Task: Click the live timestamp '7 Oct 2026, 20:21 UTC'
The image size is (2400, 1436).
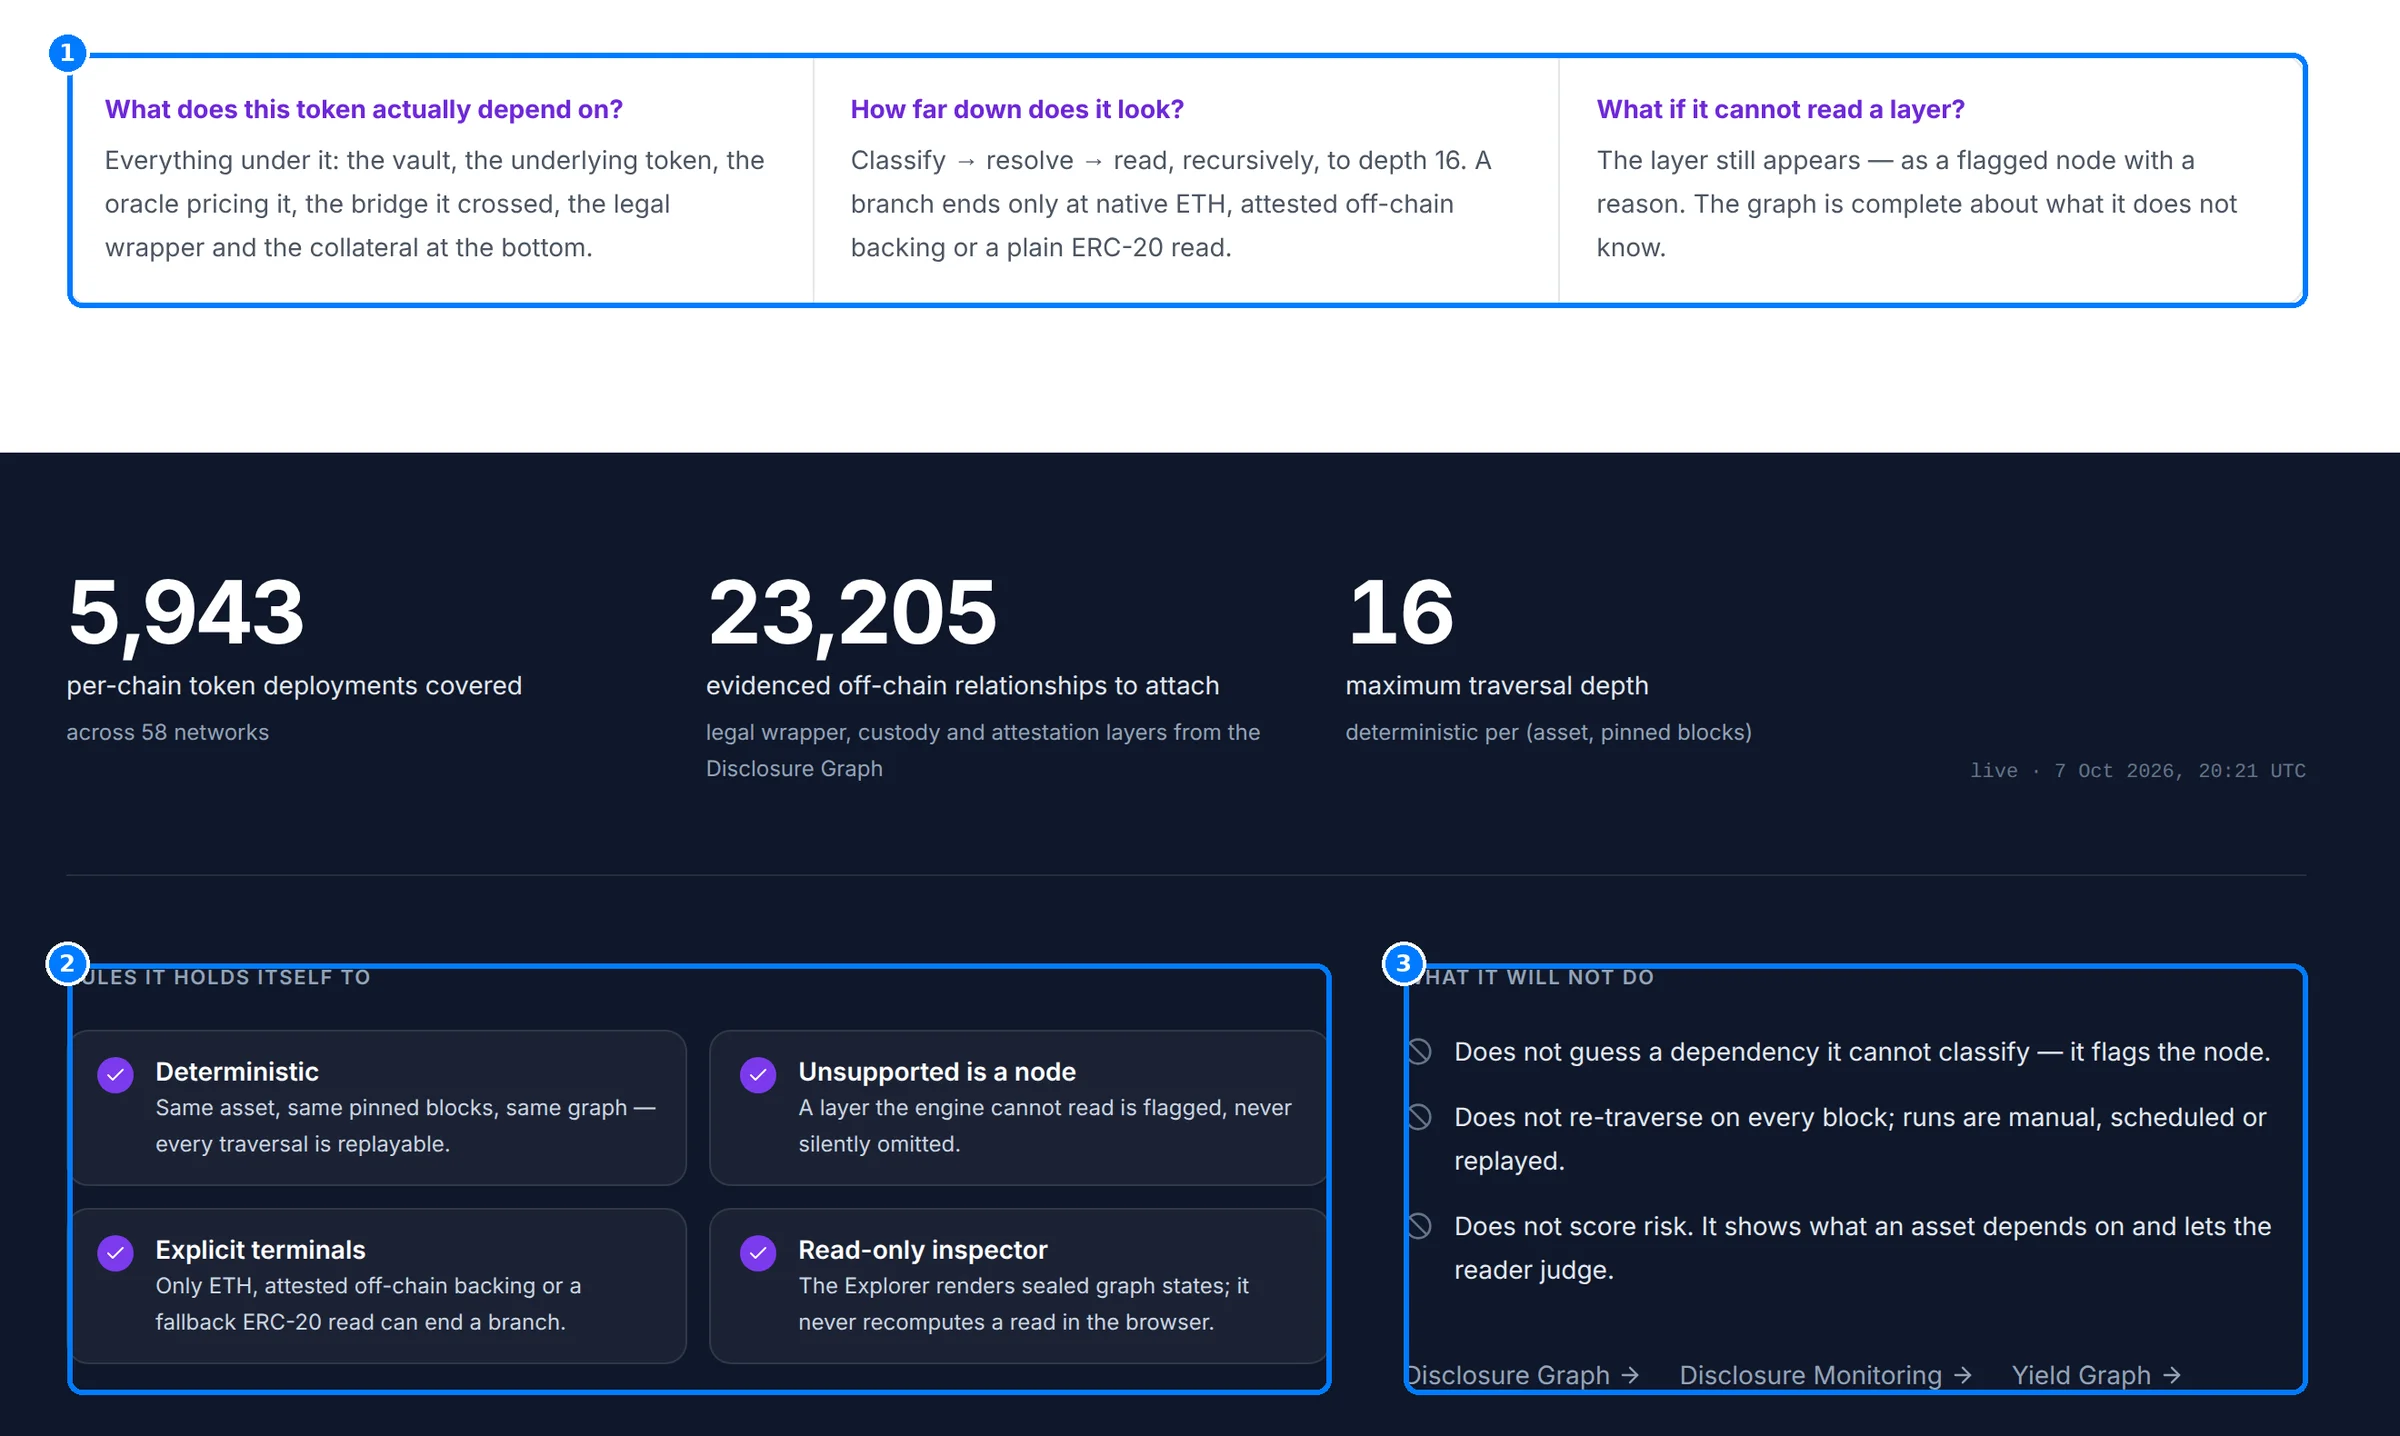Action: [2180, 771]
